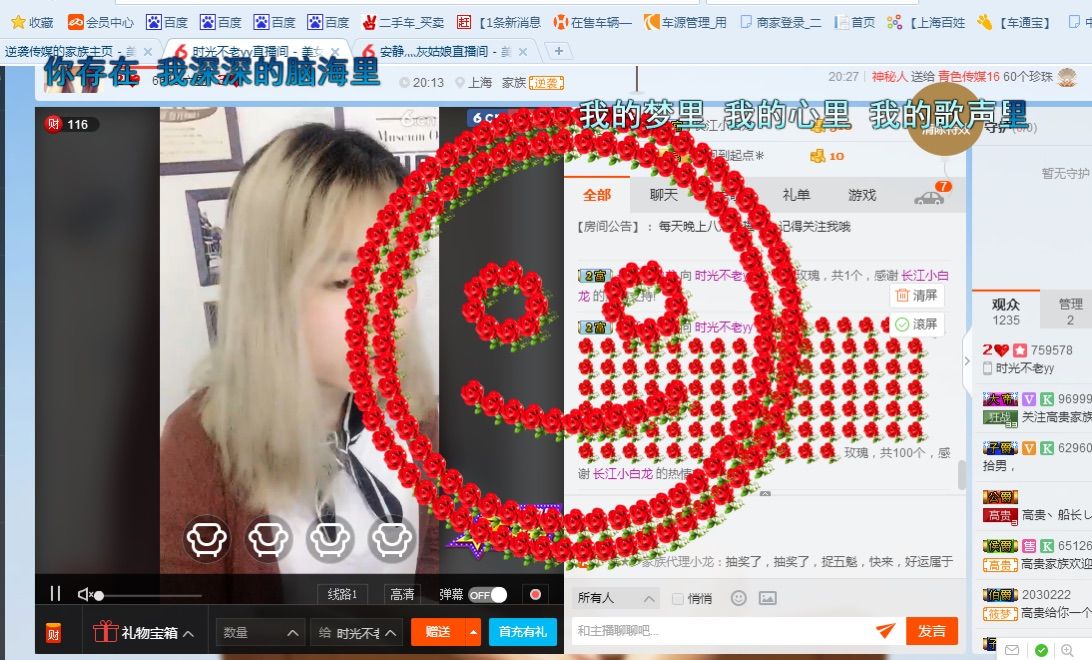This screenshot has width=1092, height=660.
Task: Click the zoom magnifier icon bottom right
Action: 1067,650
